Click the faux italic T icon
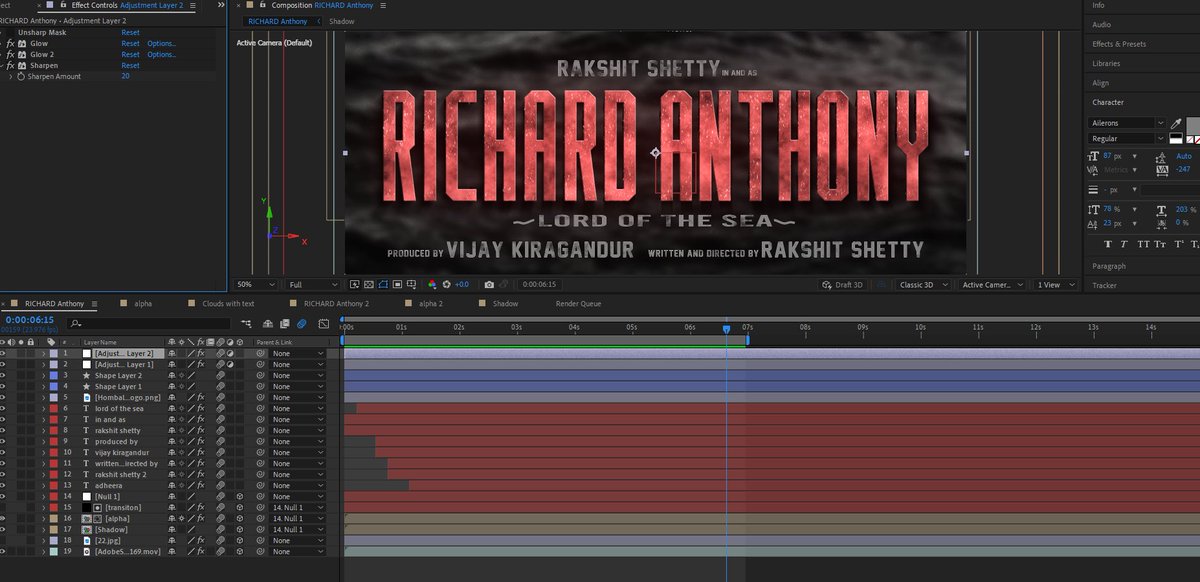The image size is (1200, 582). tap(1123, 244)
